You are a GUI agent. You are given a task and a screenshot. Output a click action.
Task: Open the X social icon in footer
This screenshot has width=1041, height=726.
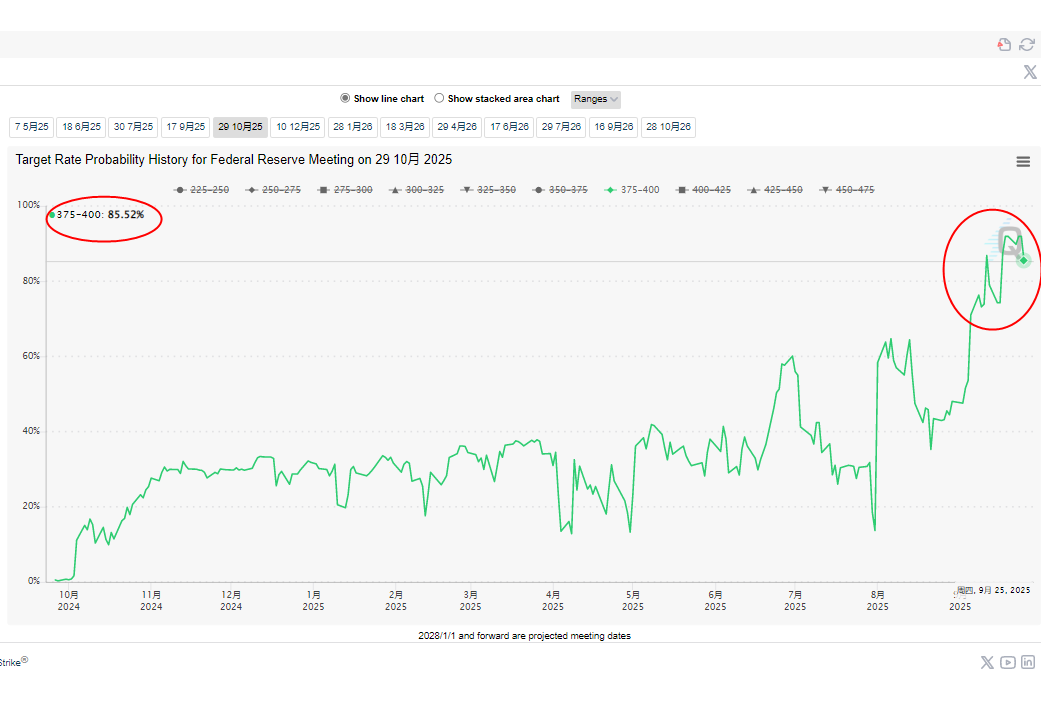click(987, 662)
